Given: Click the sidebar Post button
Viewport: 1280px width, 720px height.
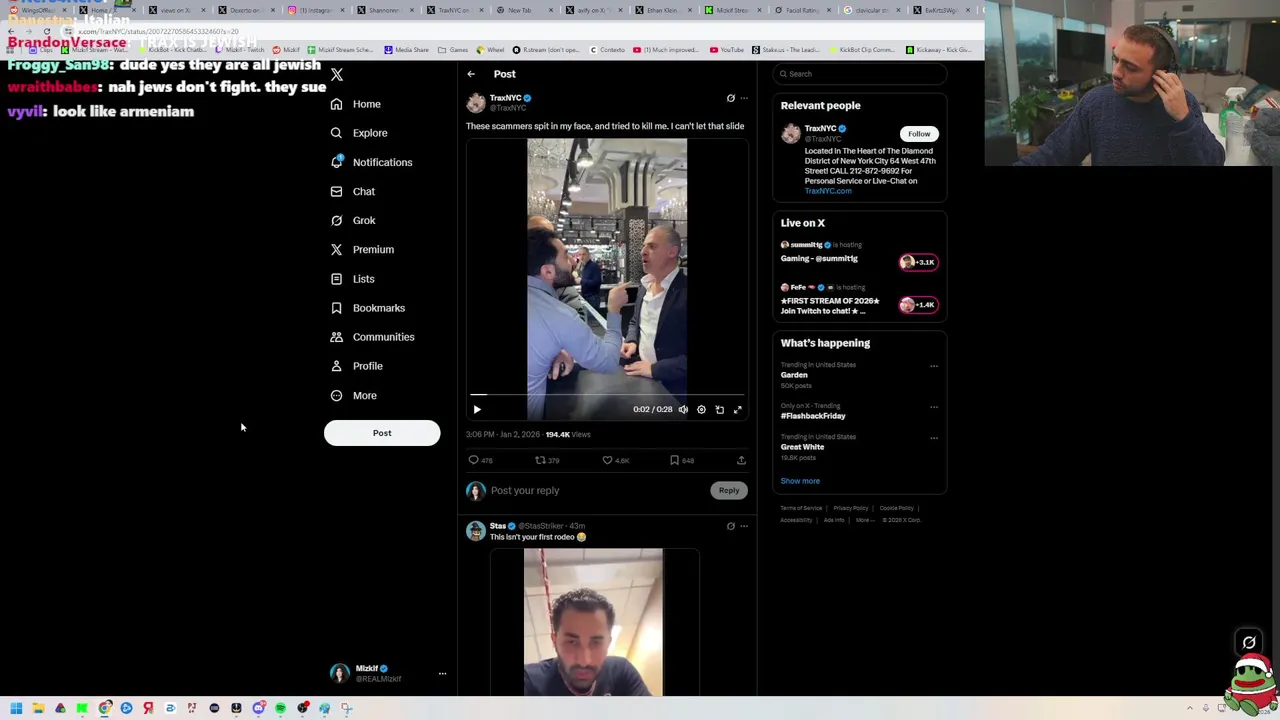Looking at the screenshot, I should [382, 433].
